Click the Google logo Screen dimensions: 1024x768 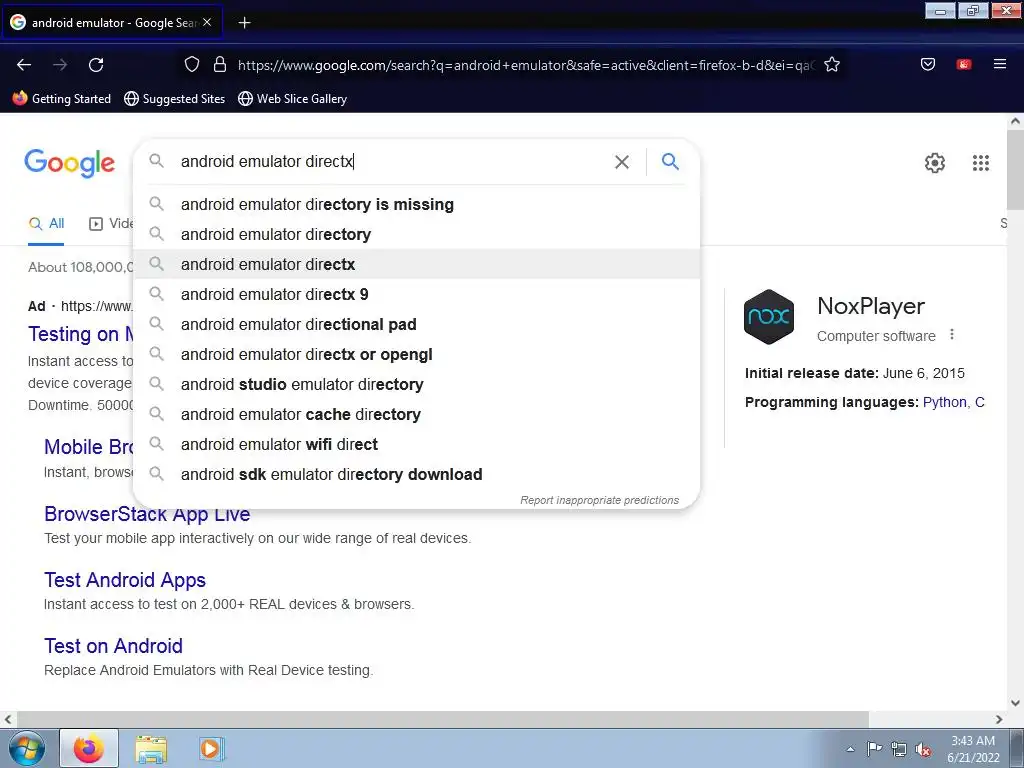point(69,163)
